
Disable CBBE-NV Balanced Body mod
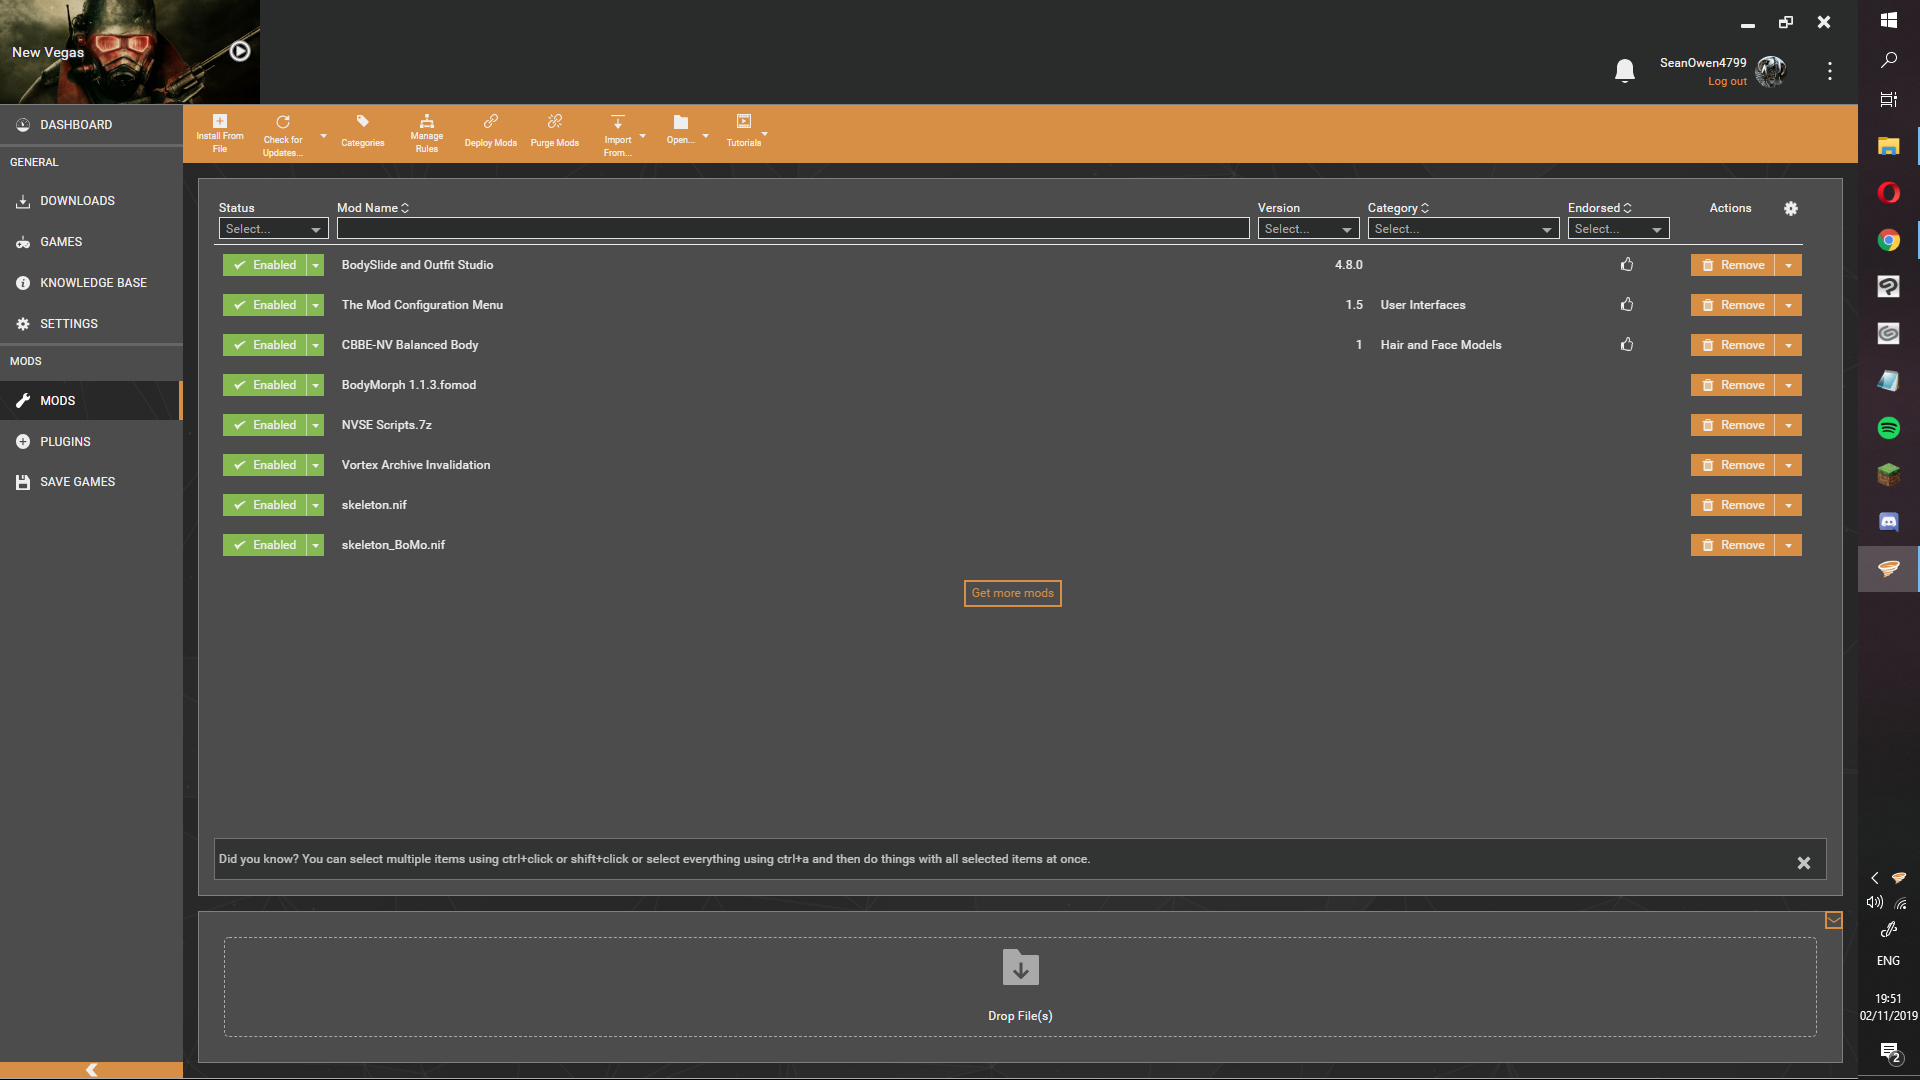point(265,345)
